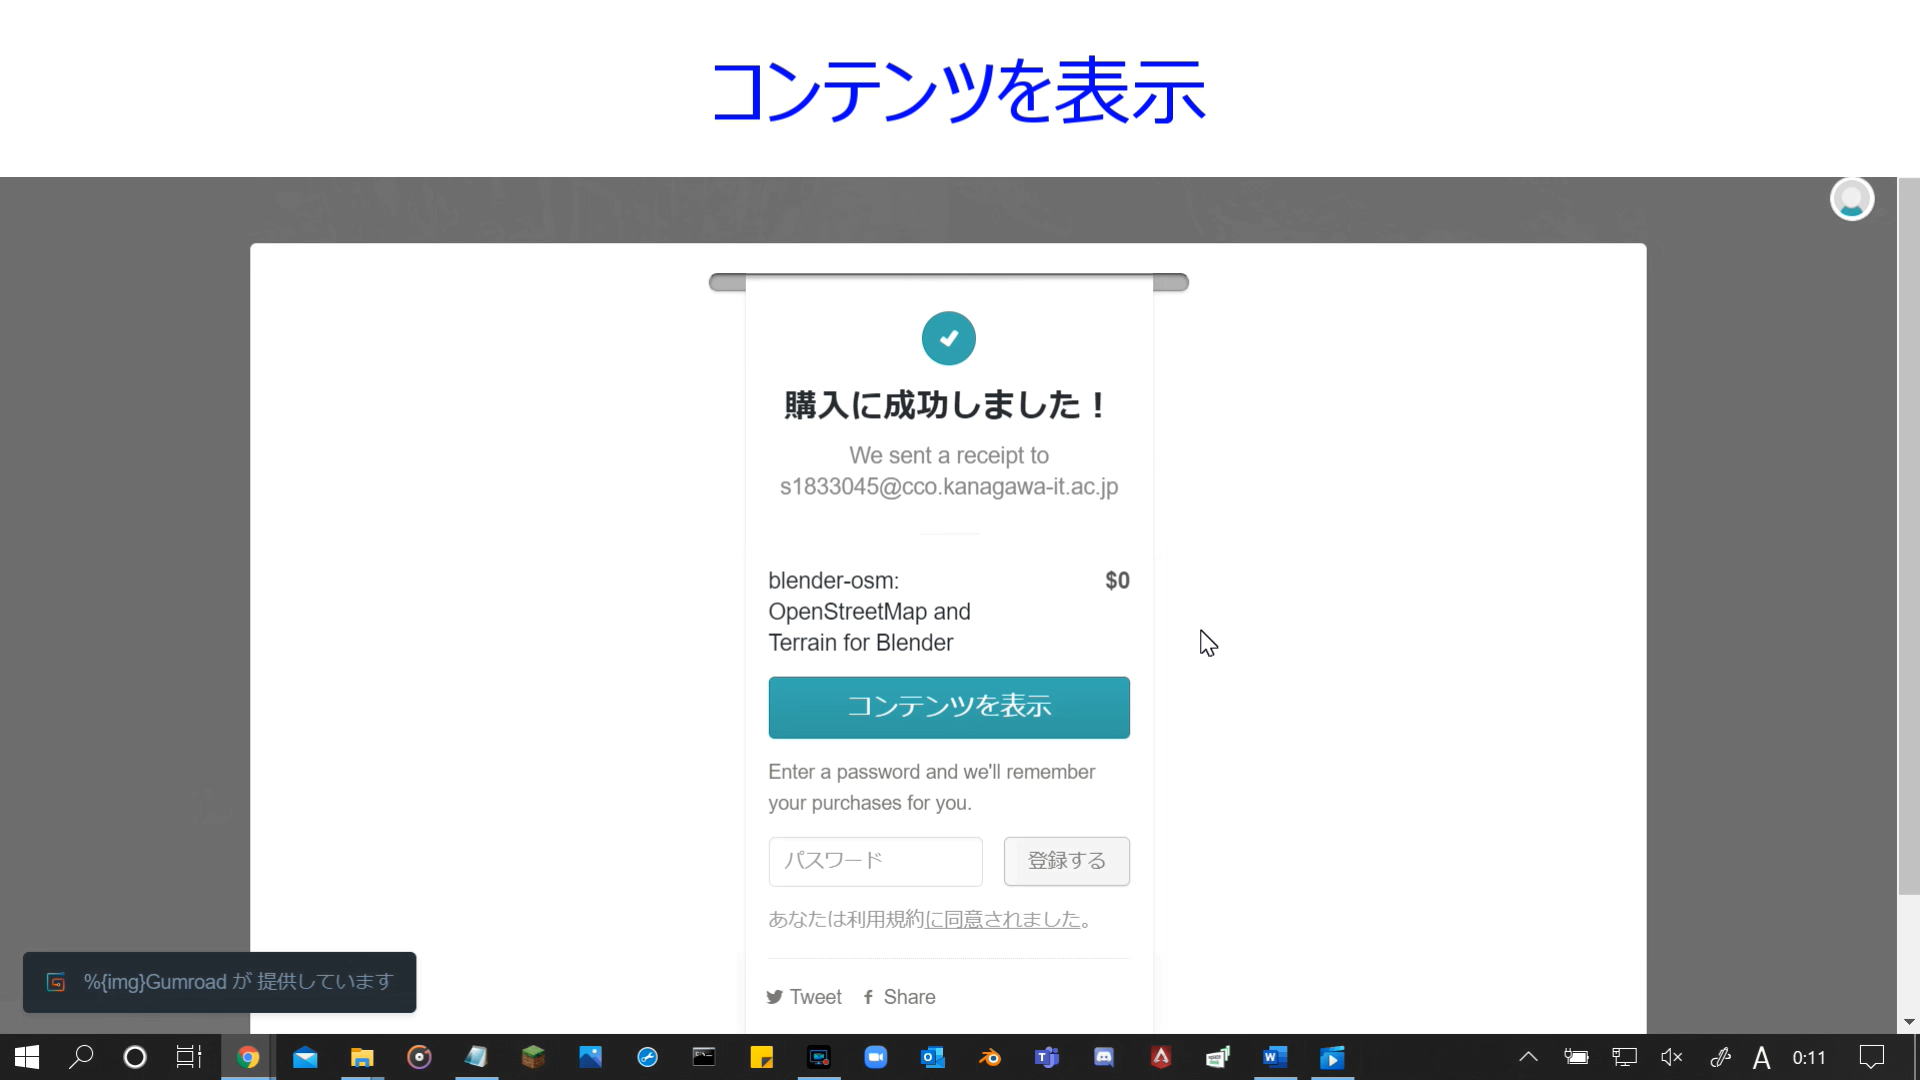Click the Facebook Share link
1920x1080 pixels.
click(899, 997)
